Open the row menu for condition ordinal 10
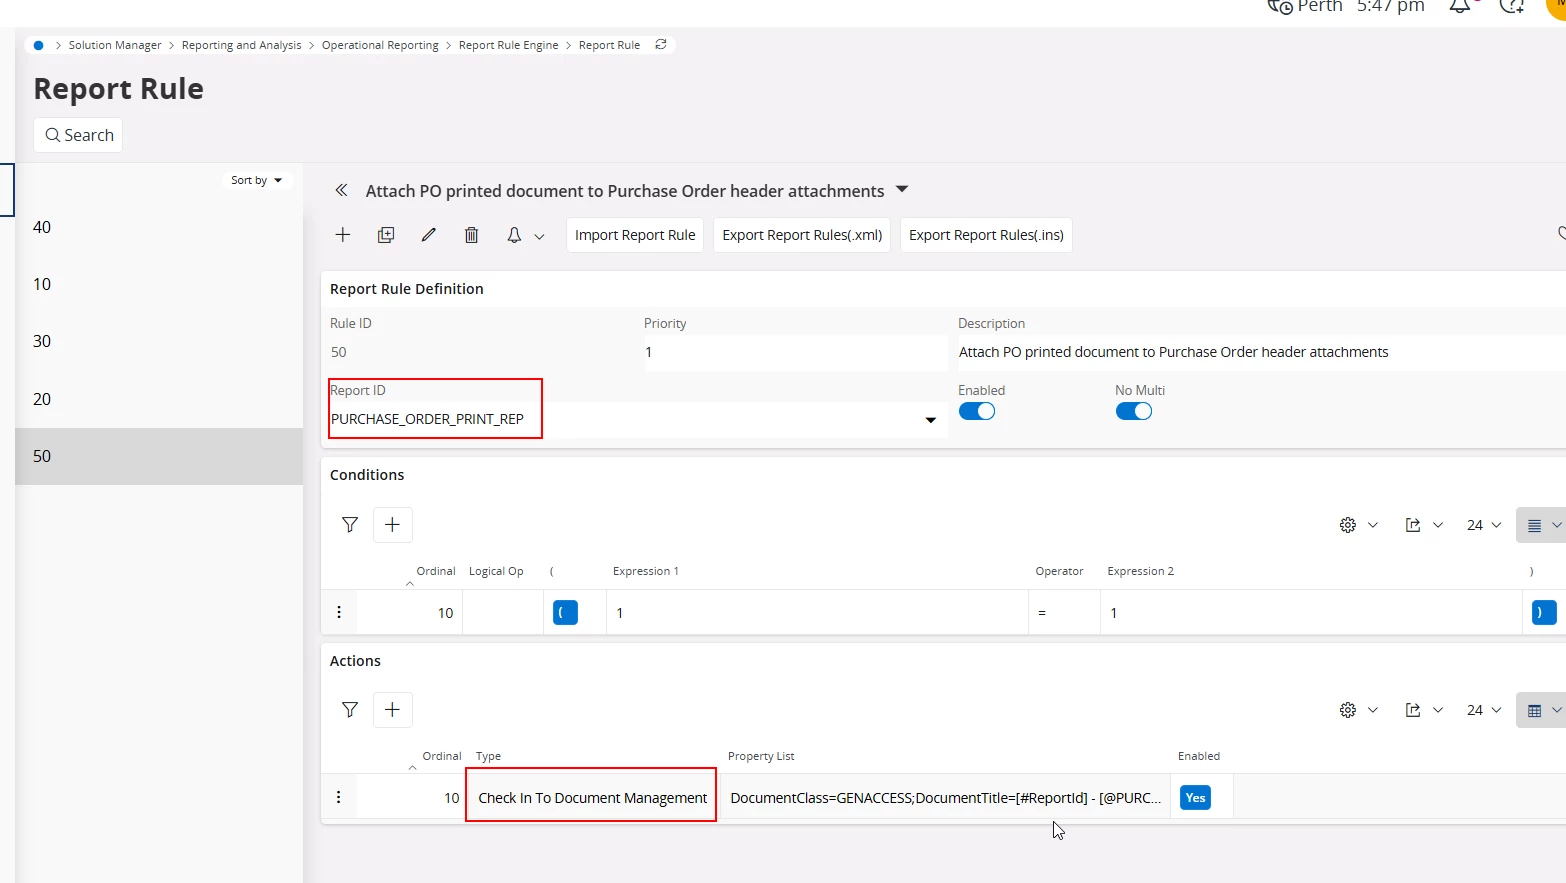 [339, 612]
